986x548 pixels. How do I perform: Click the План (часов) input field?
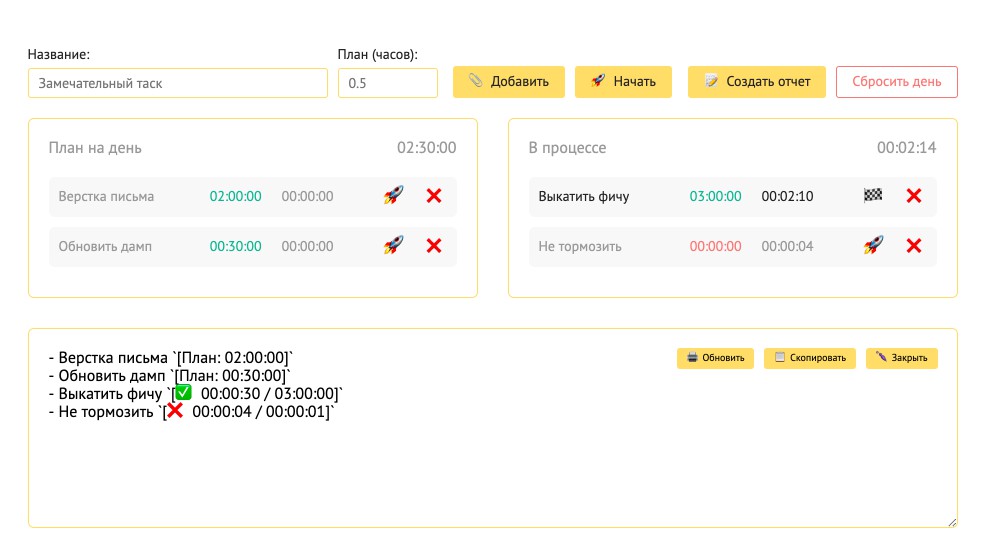click(x=387, y=83)
